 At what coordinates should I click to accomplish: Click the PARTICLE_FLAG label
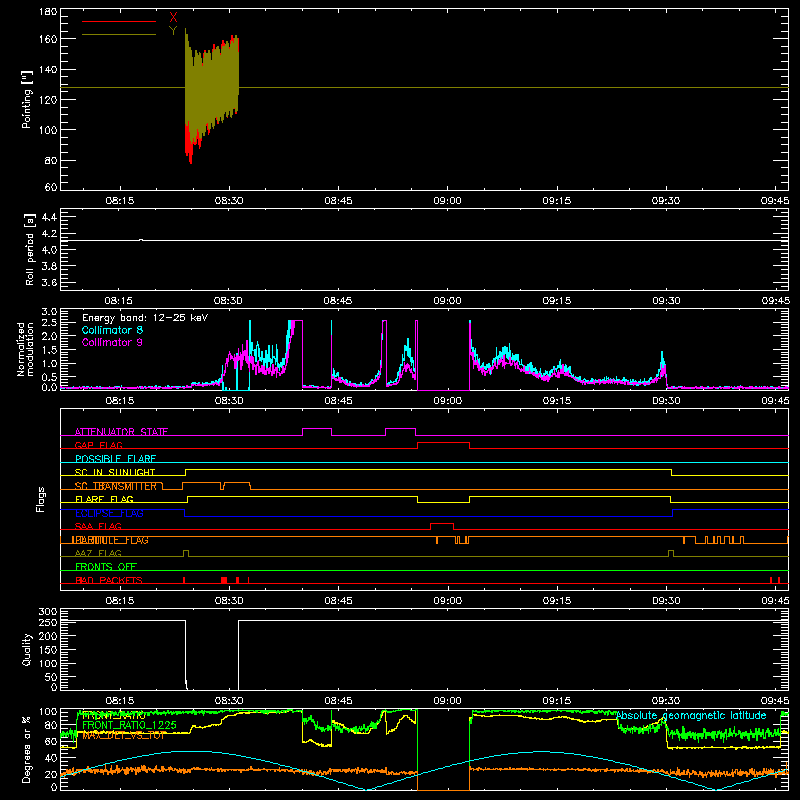110,540
